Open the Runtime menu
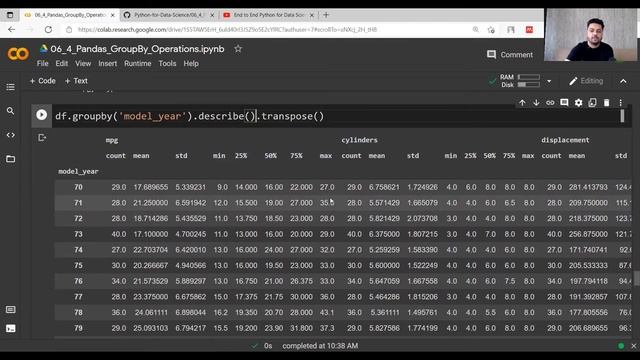 coord(138,64)
